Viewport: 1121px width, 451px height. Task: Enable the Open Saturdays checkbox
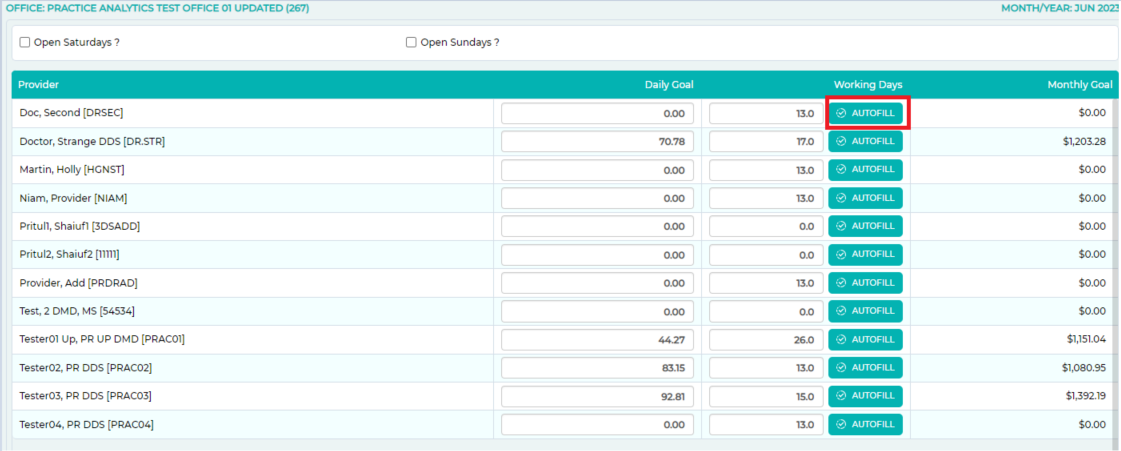25,42
